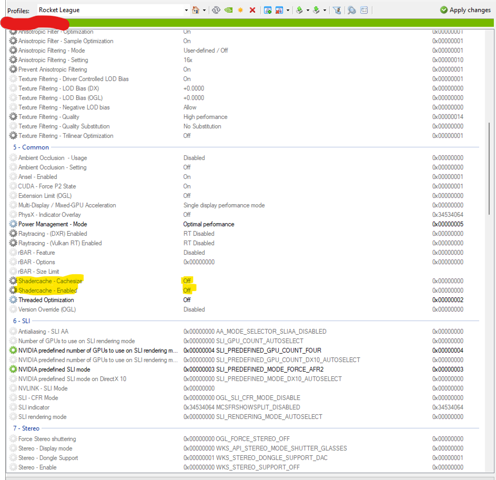Click 'SLI_GPU_COUNT_AUTOSELECT' value cell
496x480 pixels.
[x=243, y=341]
